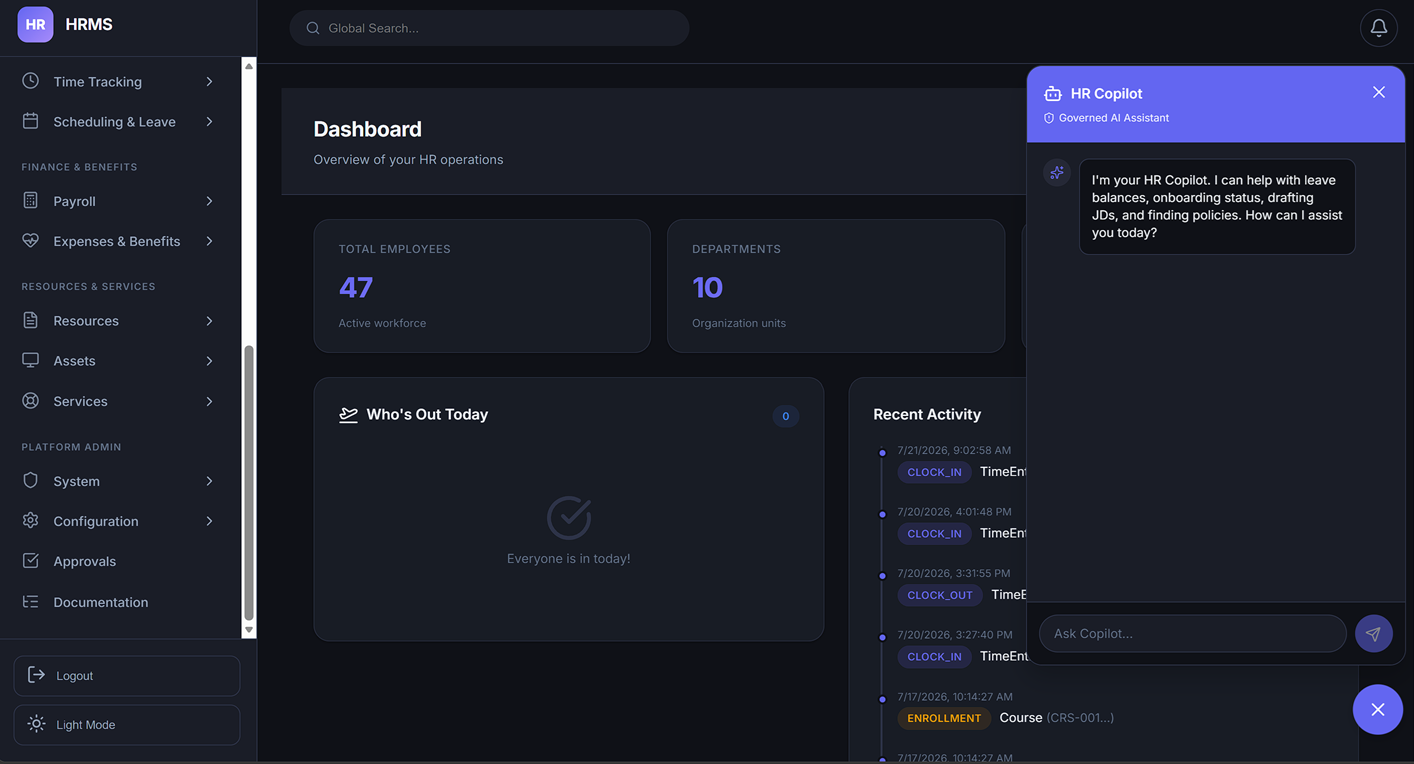
Task: Expand Resources chevron
Action: [209, 320]
